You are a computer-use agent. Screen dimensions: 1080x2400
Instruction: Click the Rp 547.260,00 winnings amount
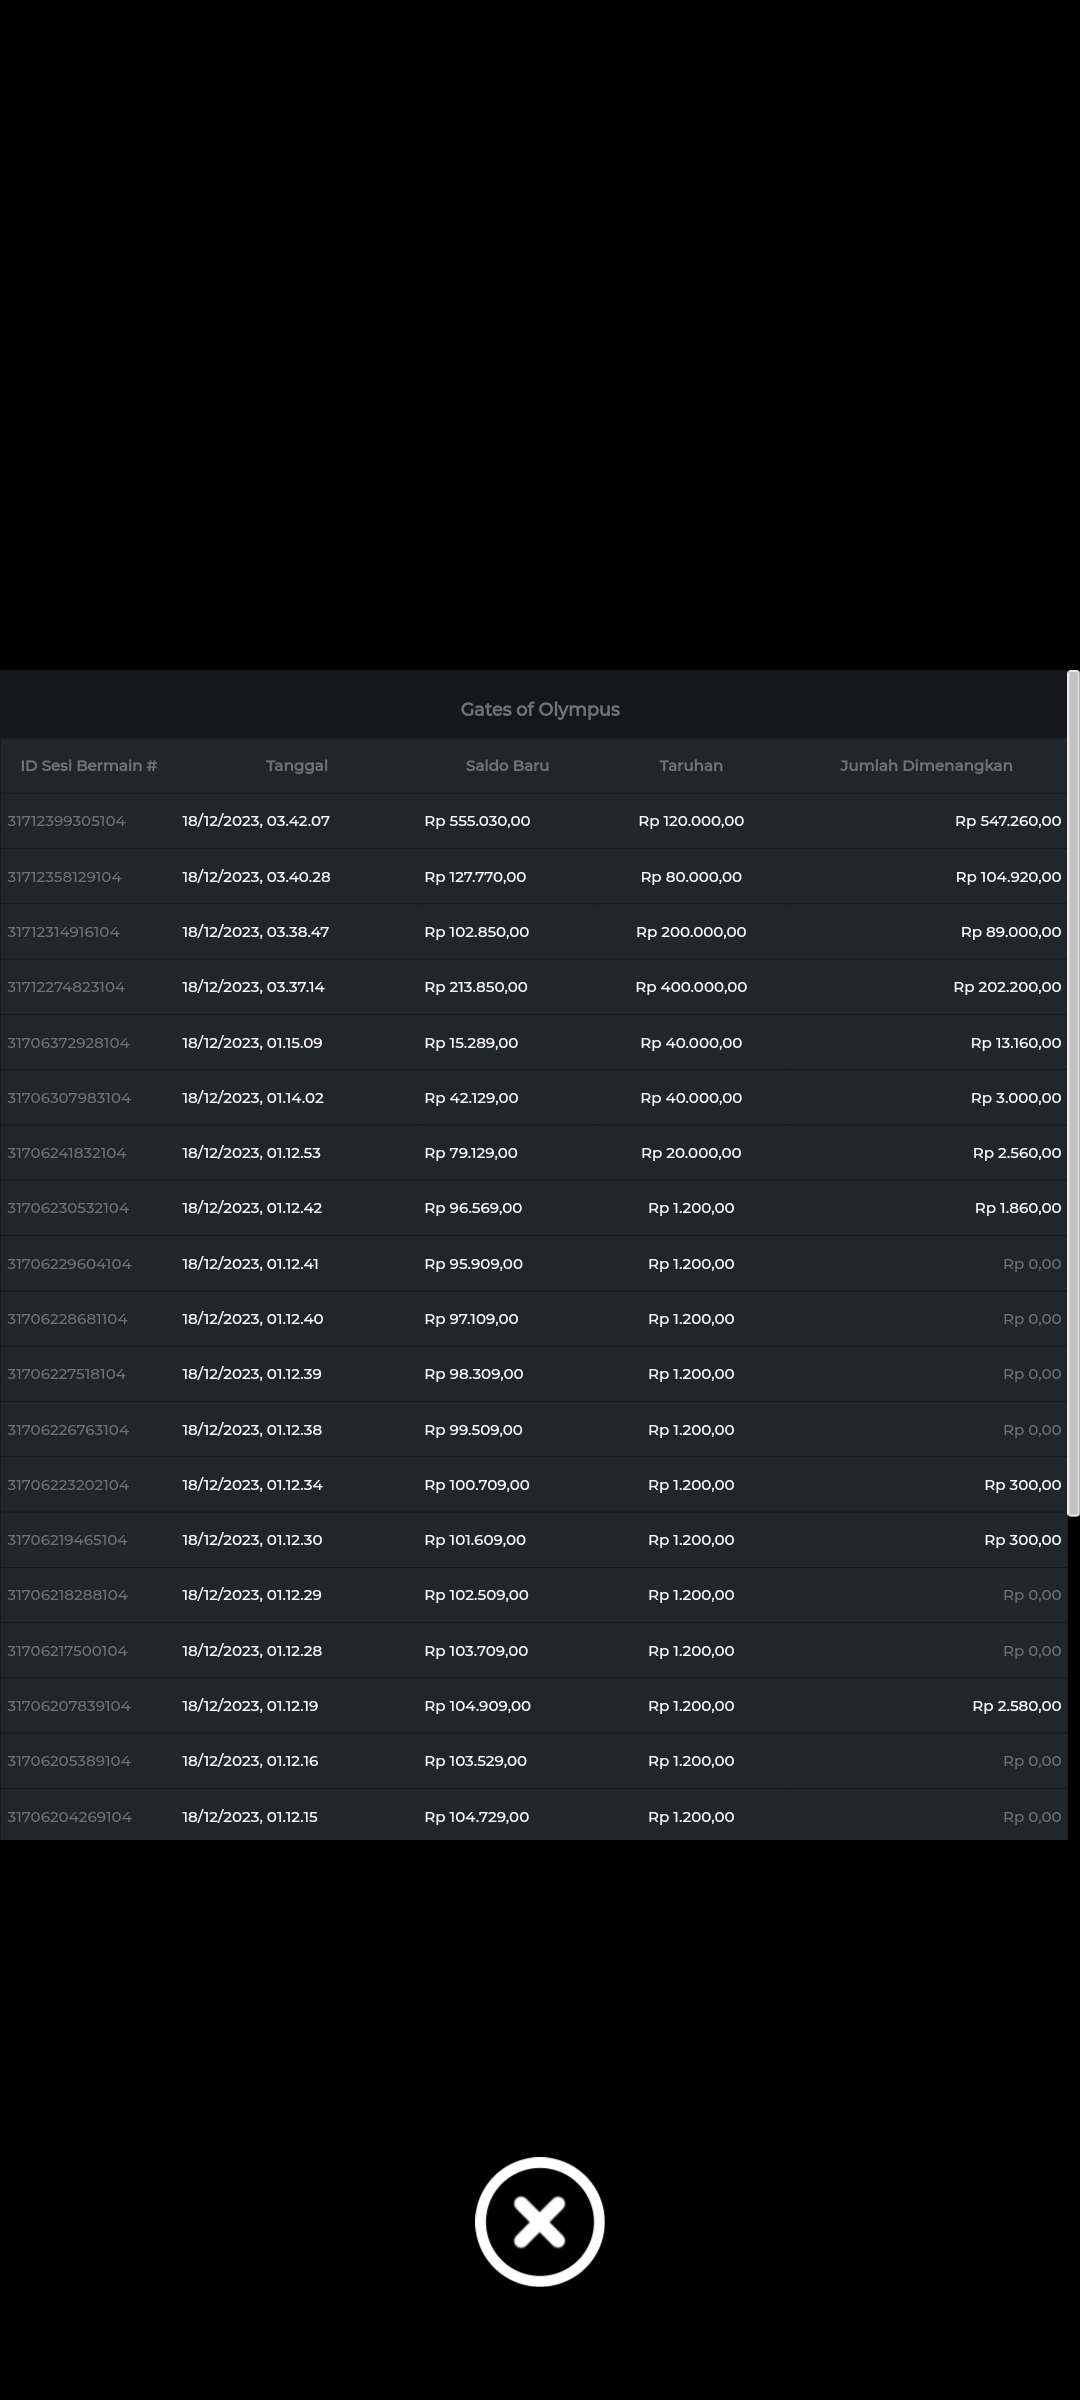pos(1007,821)
